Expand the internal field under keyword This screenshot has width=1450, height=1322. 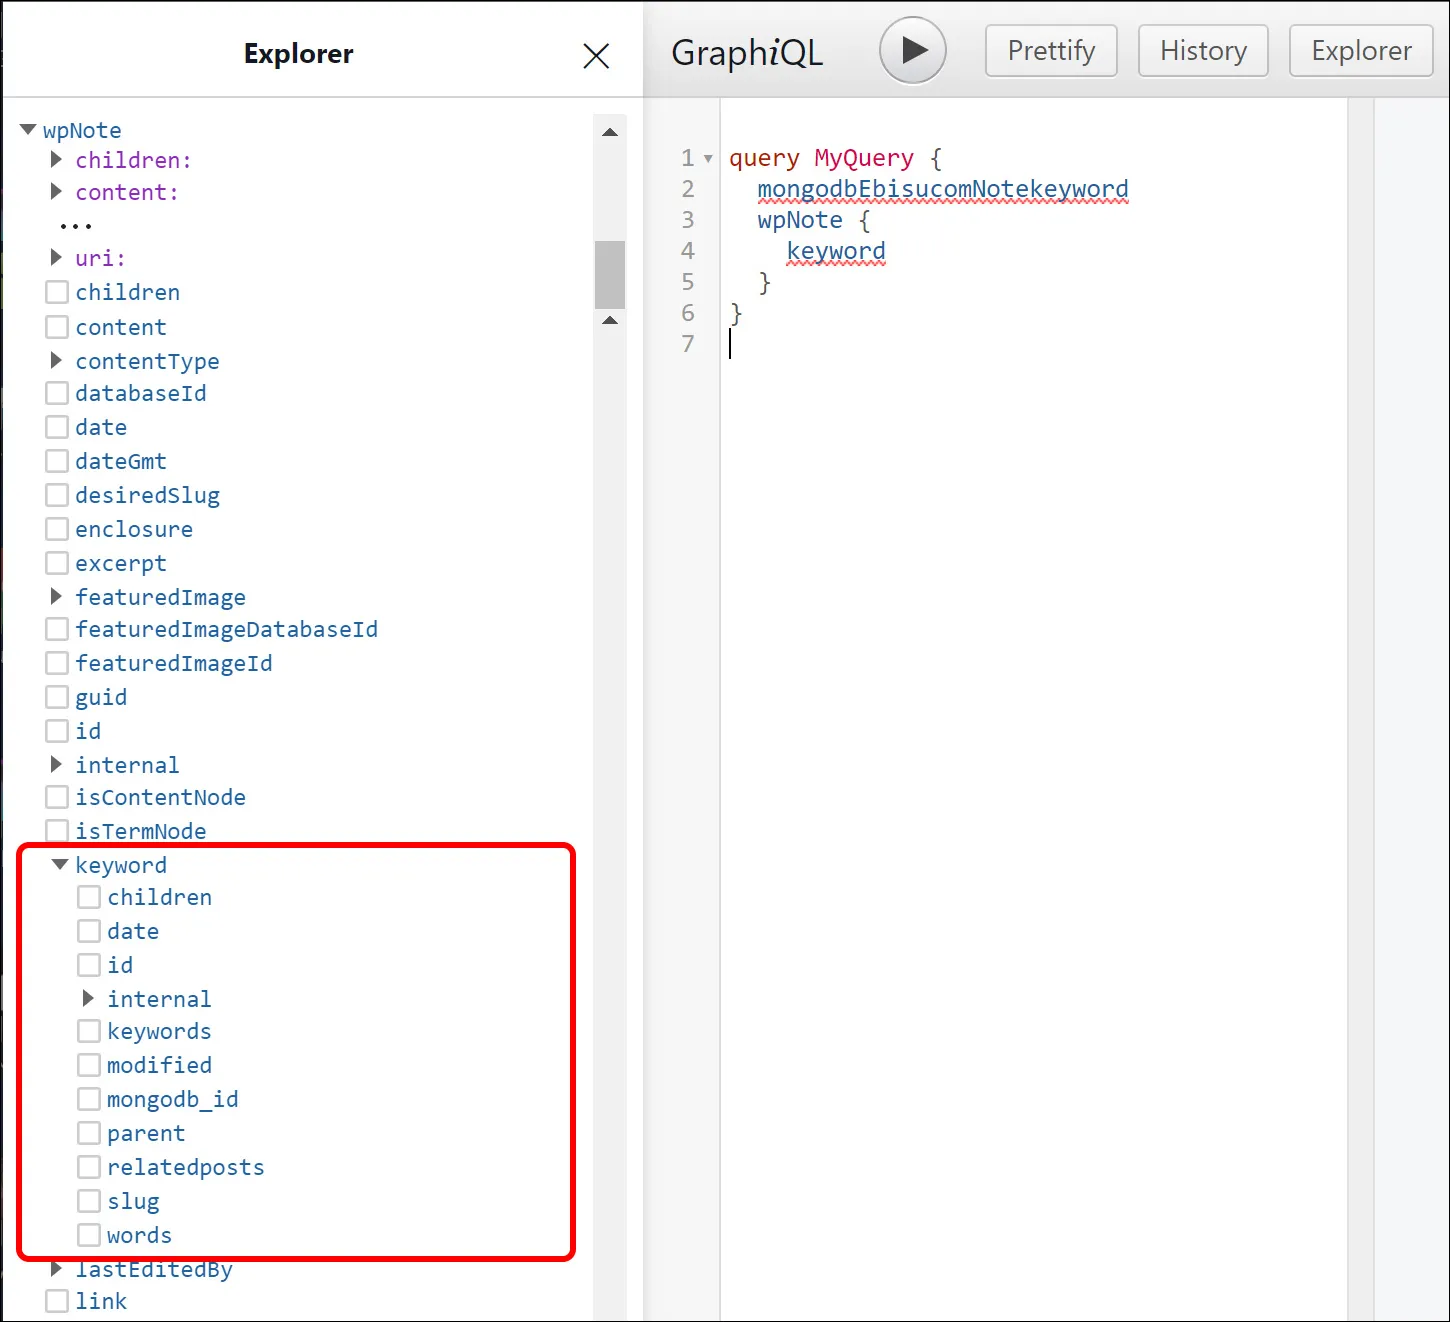[89, 999]
